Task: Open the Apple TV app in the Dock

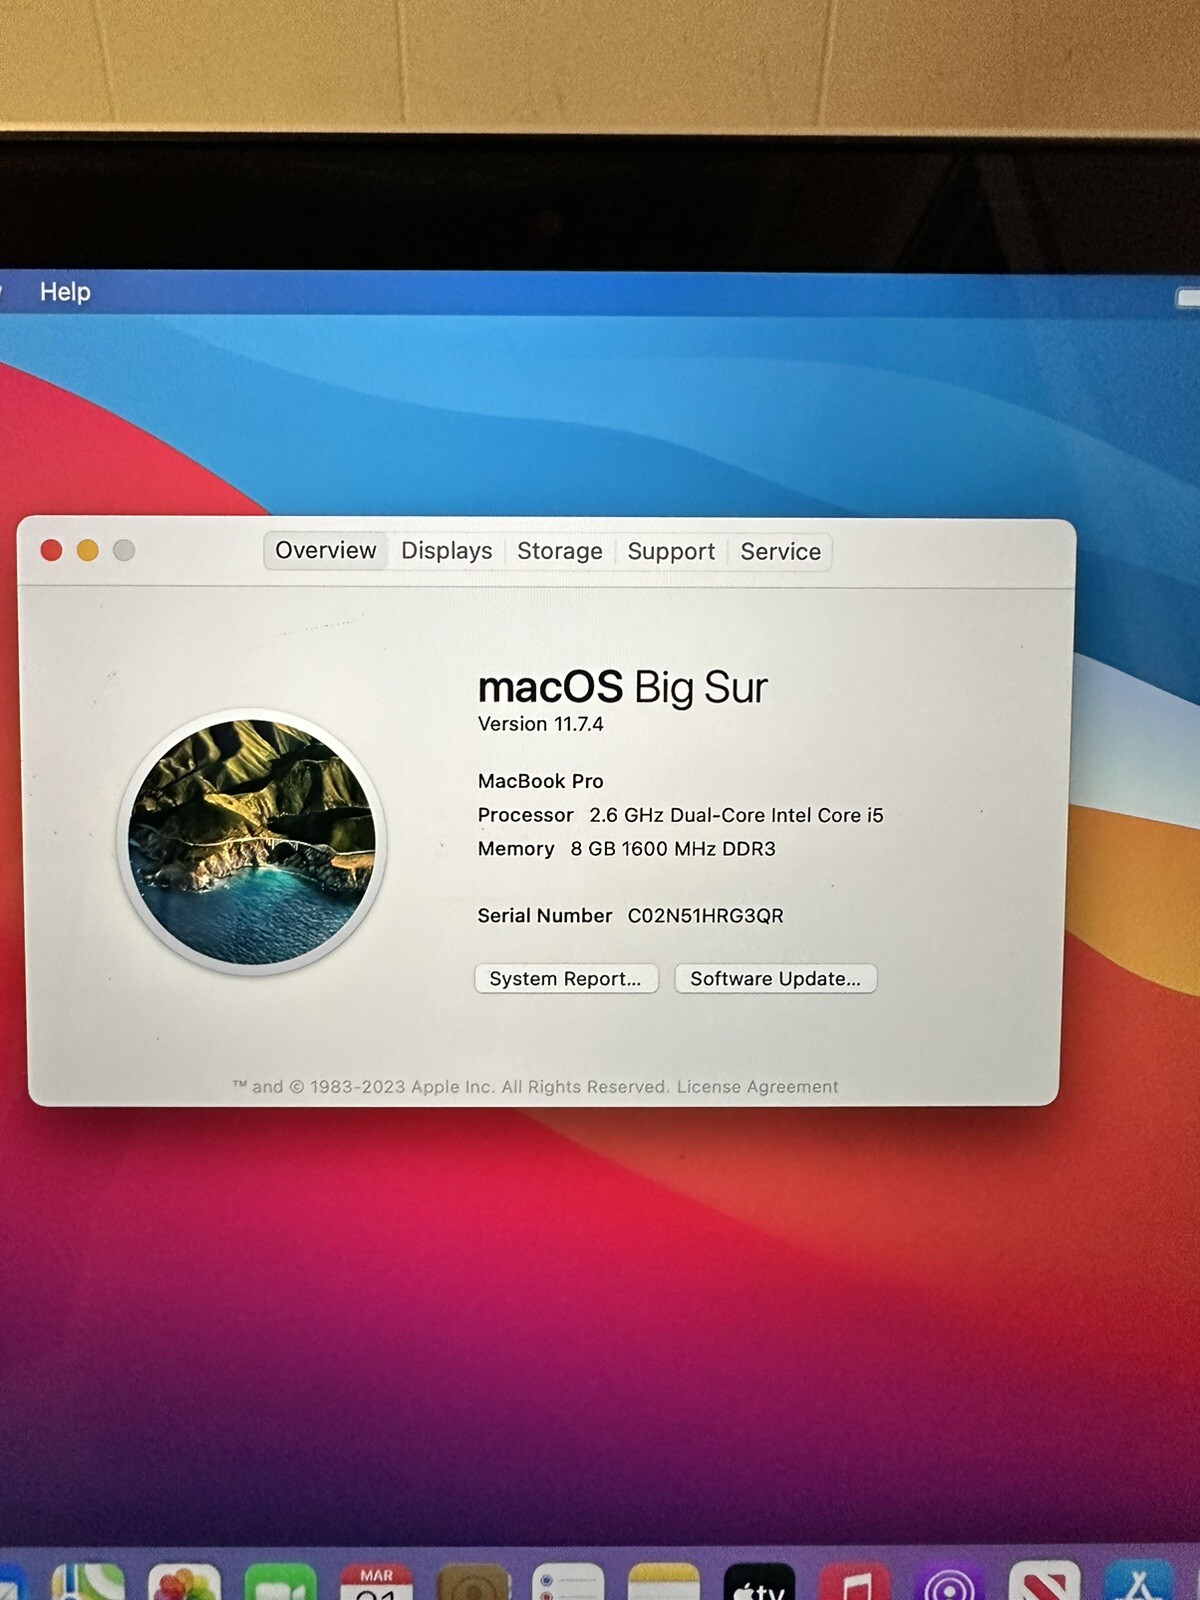Action: (x=760, y=1583)
